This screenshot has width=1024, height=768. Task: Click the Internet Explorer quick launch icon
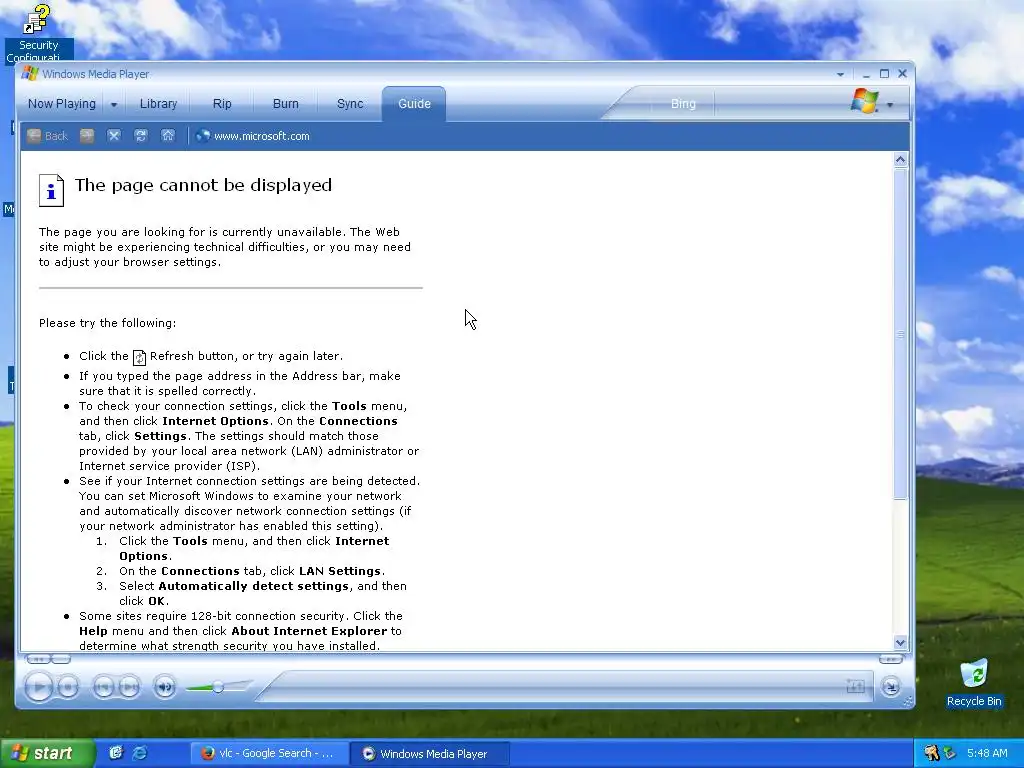pos(139,753)
